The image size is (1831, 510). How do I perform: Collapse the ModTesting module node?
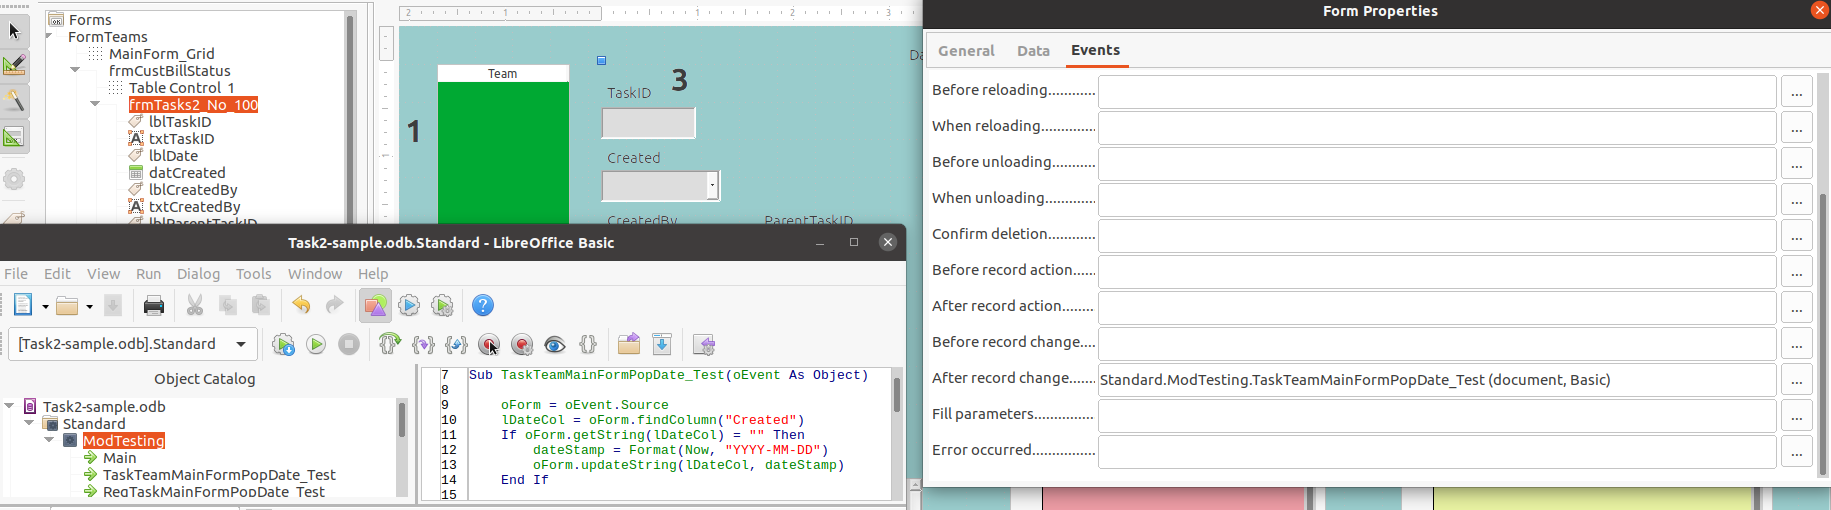point(50,440)
